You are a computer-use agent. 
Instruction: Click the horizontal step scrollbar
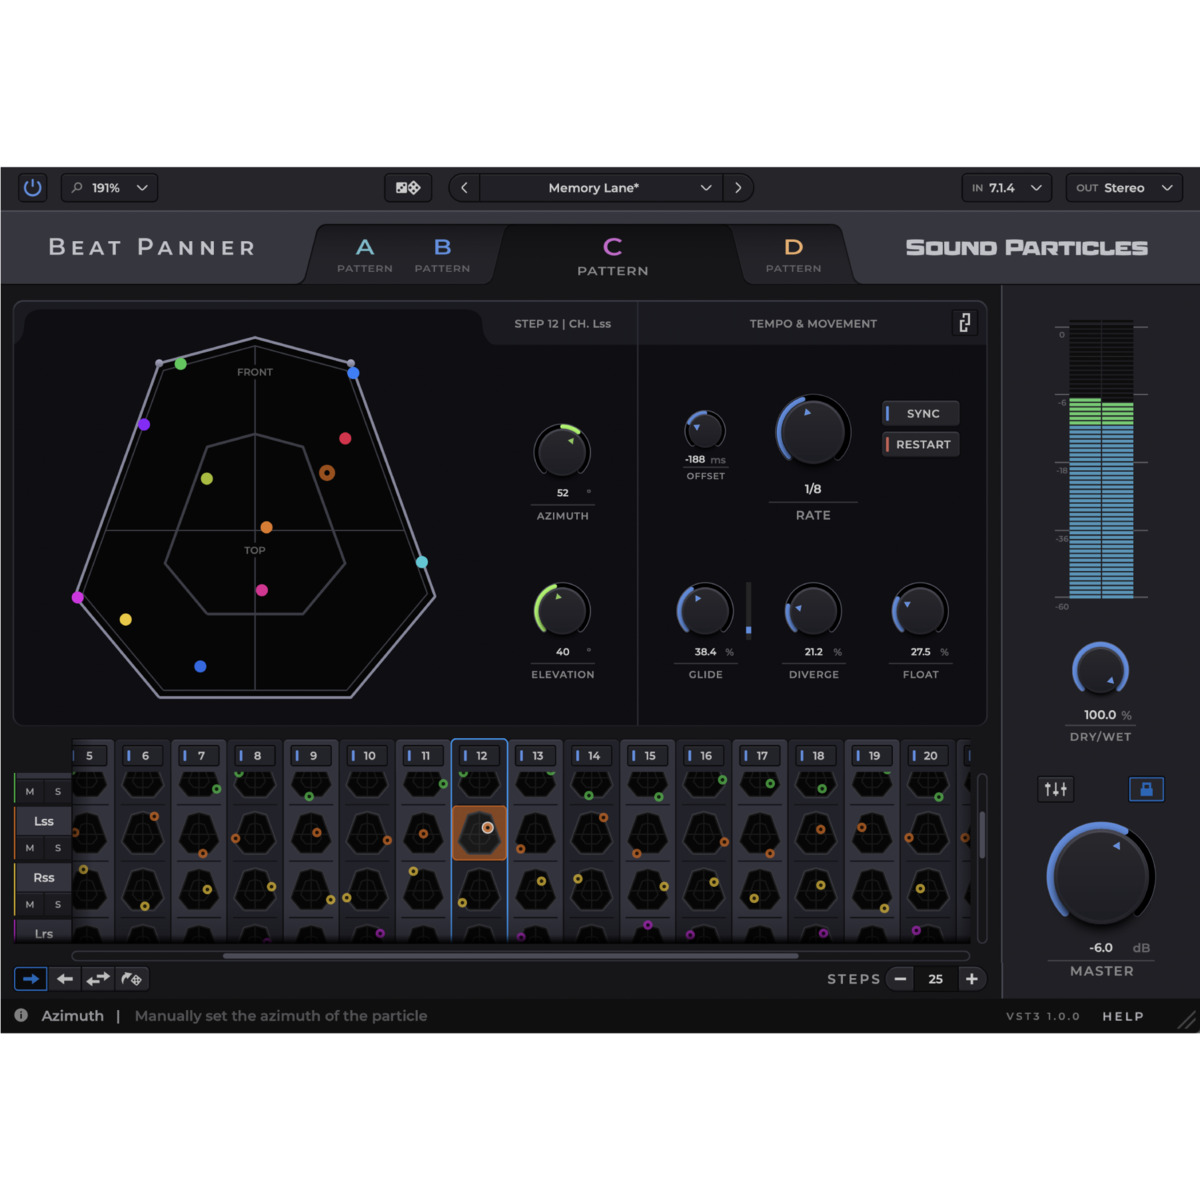click(510, 956)
